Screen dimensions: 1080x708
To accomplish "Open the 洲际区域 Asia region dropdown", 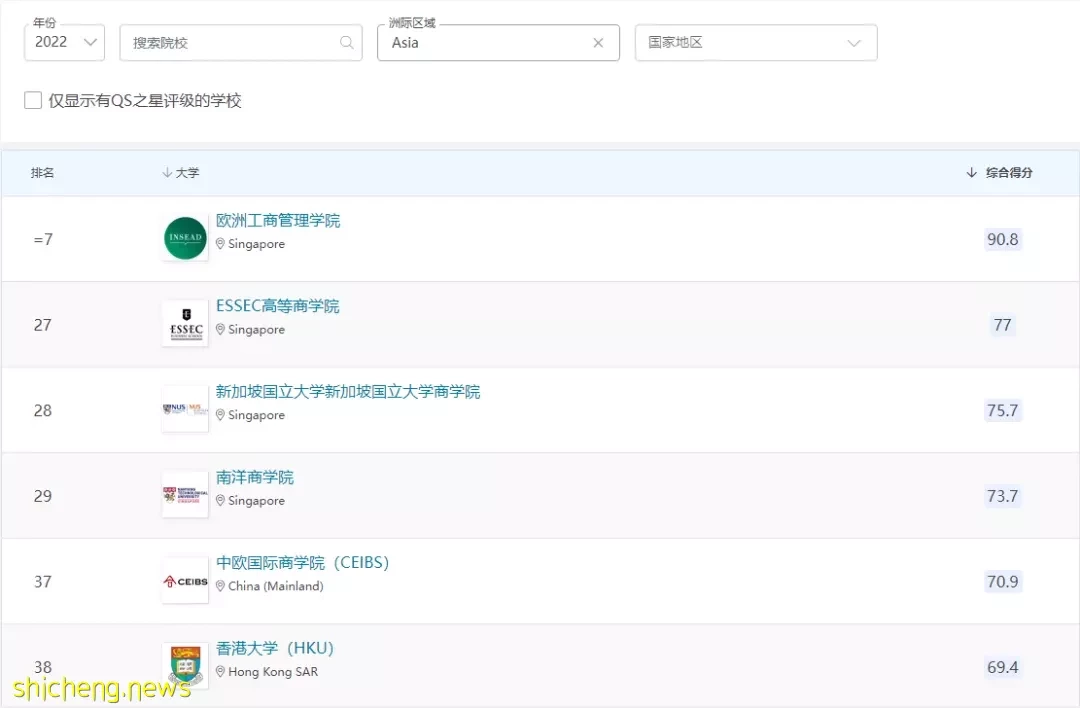I will coord(498,43).
